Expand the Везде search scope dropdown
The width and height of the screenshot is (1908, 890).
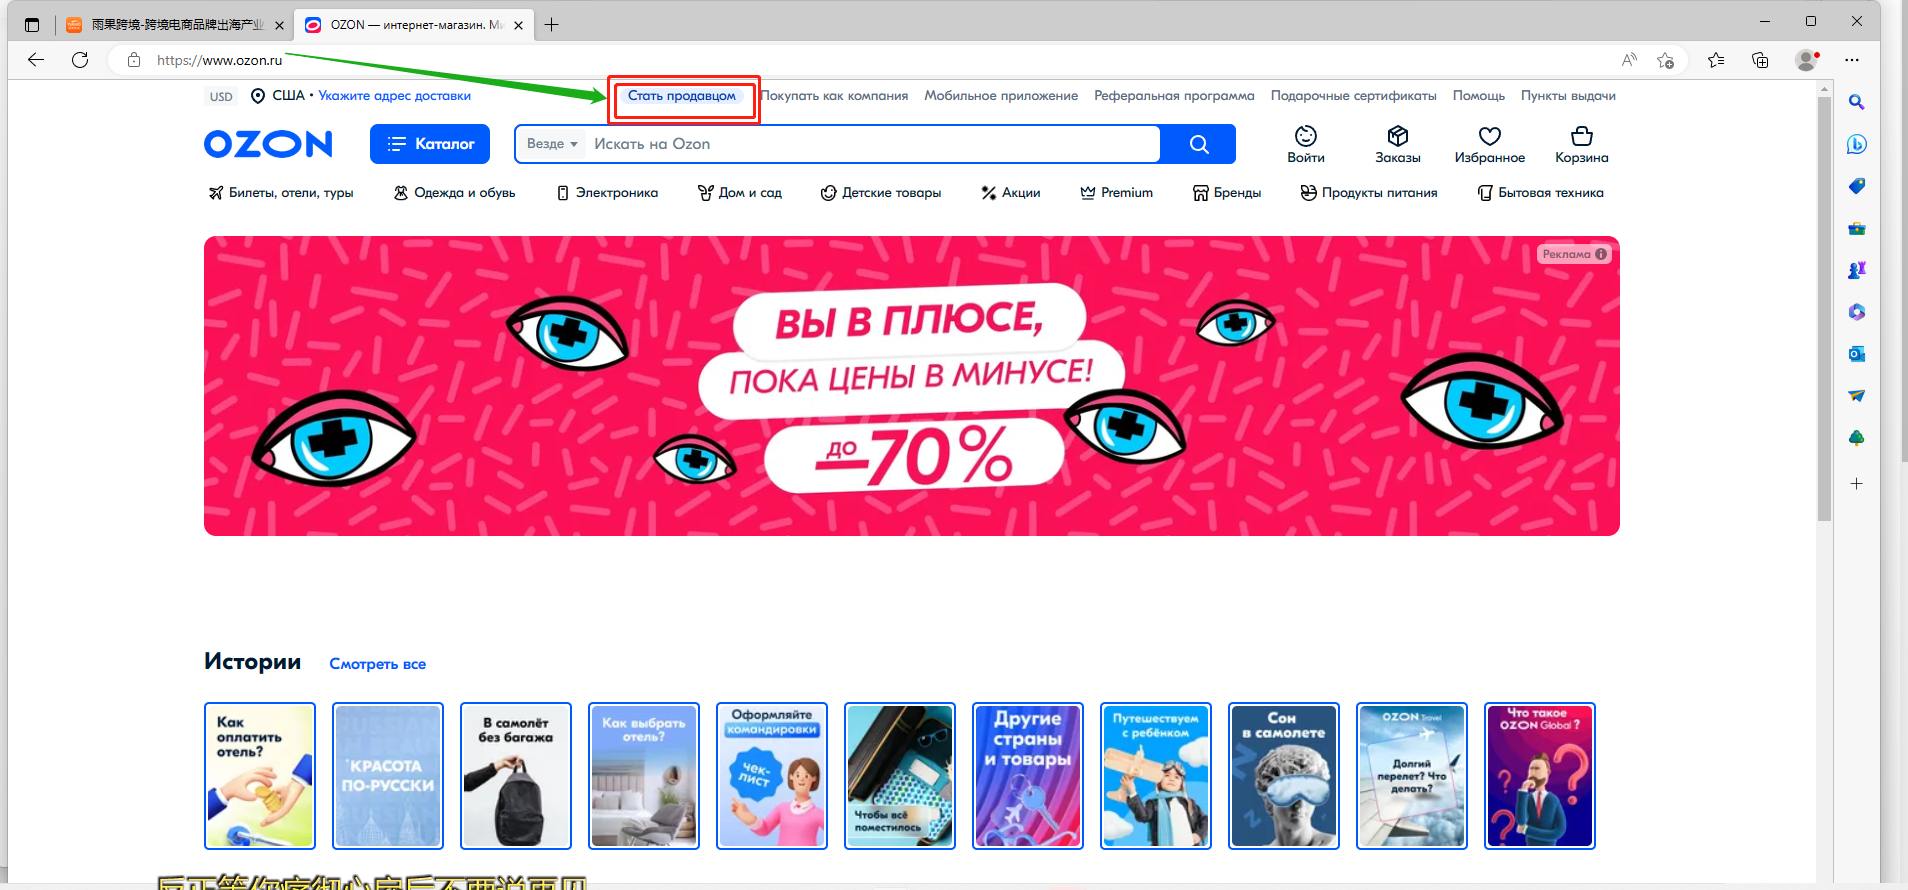(552, 144)
